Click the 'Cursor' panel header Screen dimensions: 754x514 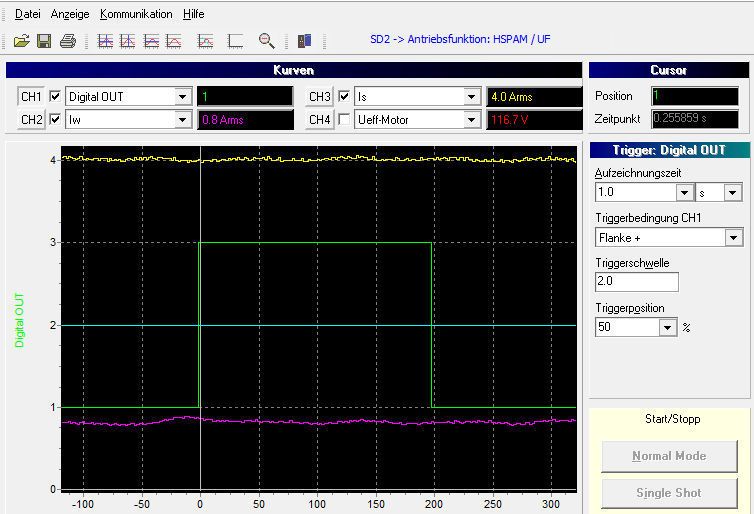tap(669, 70)
